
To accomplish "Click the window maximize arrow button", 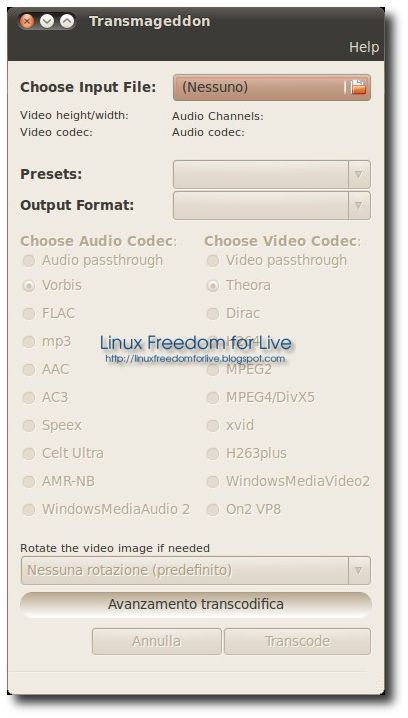I will coord(67,21).
